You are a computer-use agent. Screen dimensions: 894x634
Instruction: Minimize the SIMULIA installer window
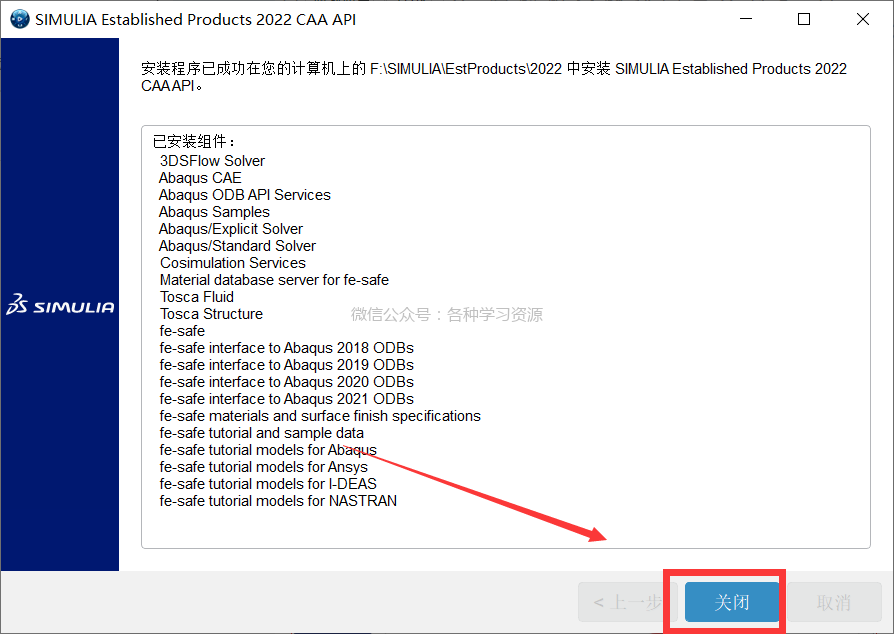pos(746,19)
